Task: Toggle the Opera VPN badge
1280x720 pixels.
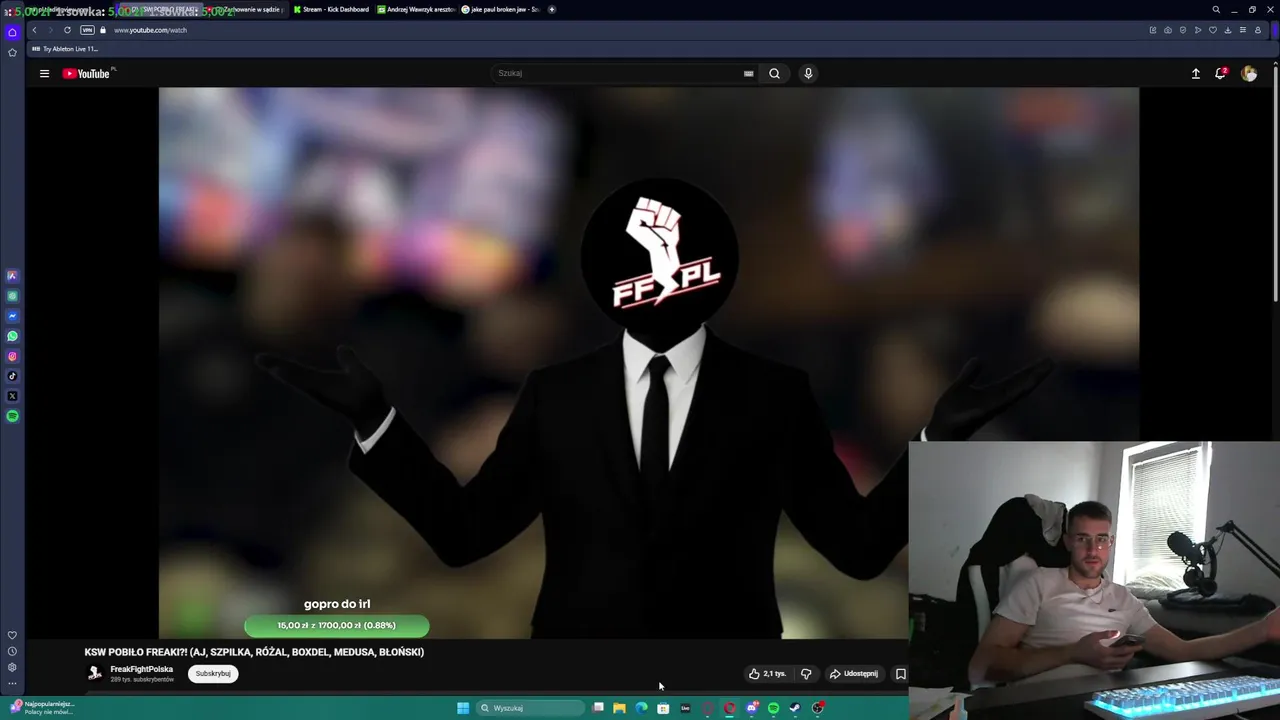Action: (87, 30)
